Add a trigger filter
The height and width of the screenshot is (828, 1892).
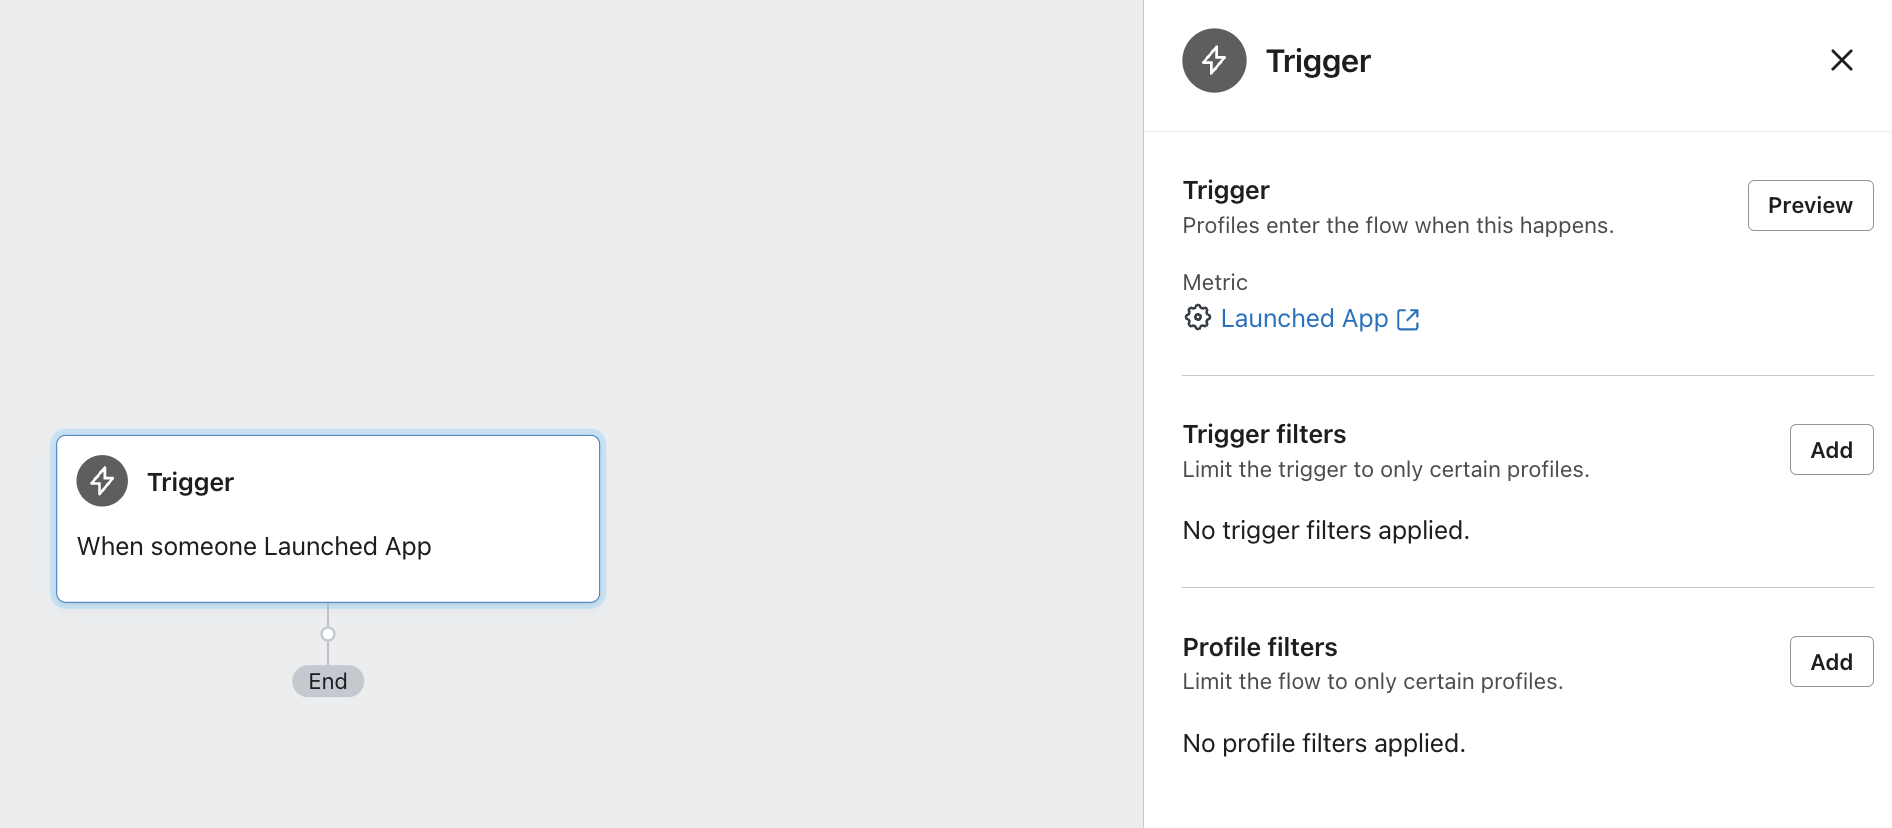(1830, 450)
